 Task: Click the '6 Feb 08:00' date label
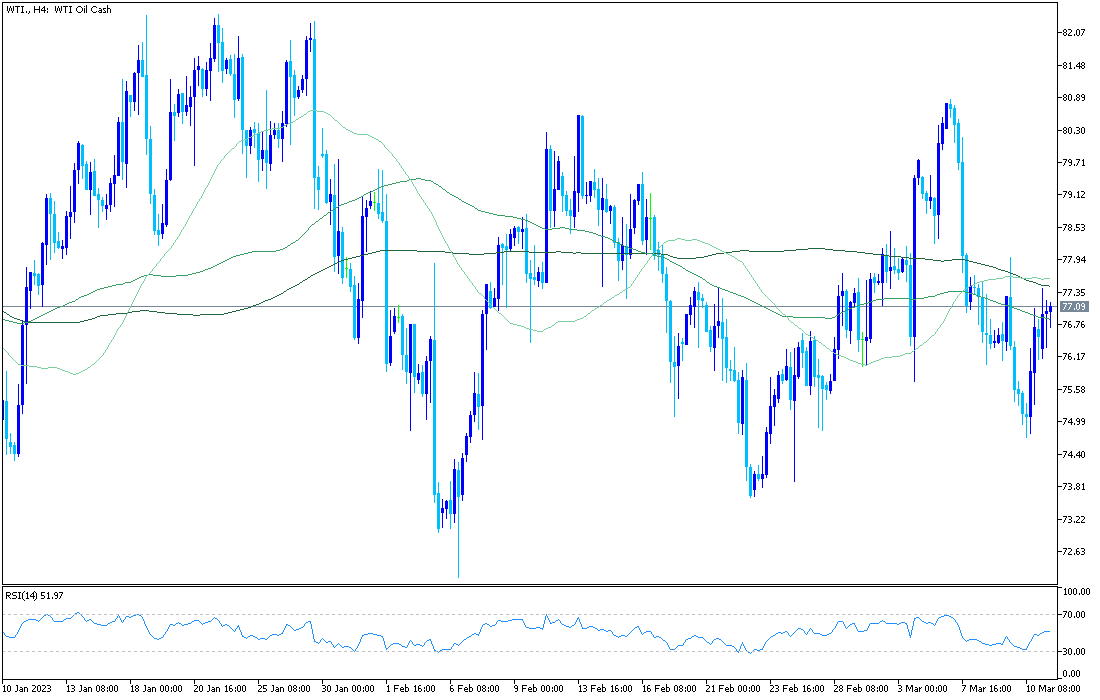[x=474, y=689]
